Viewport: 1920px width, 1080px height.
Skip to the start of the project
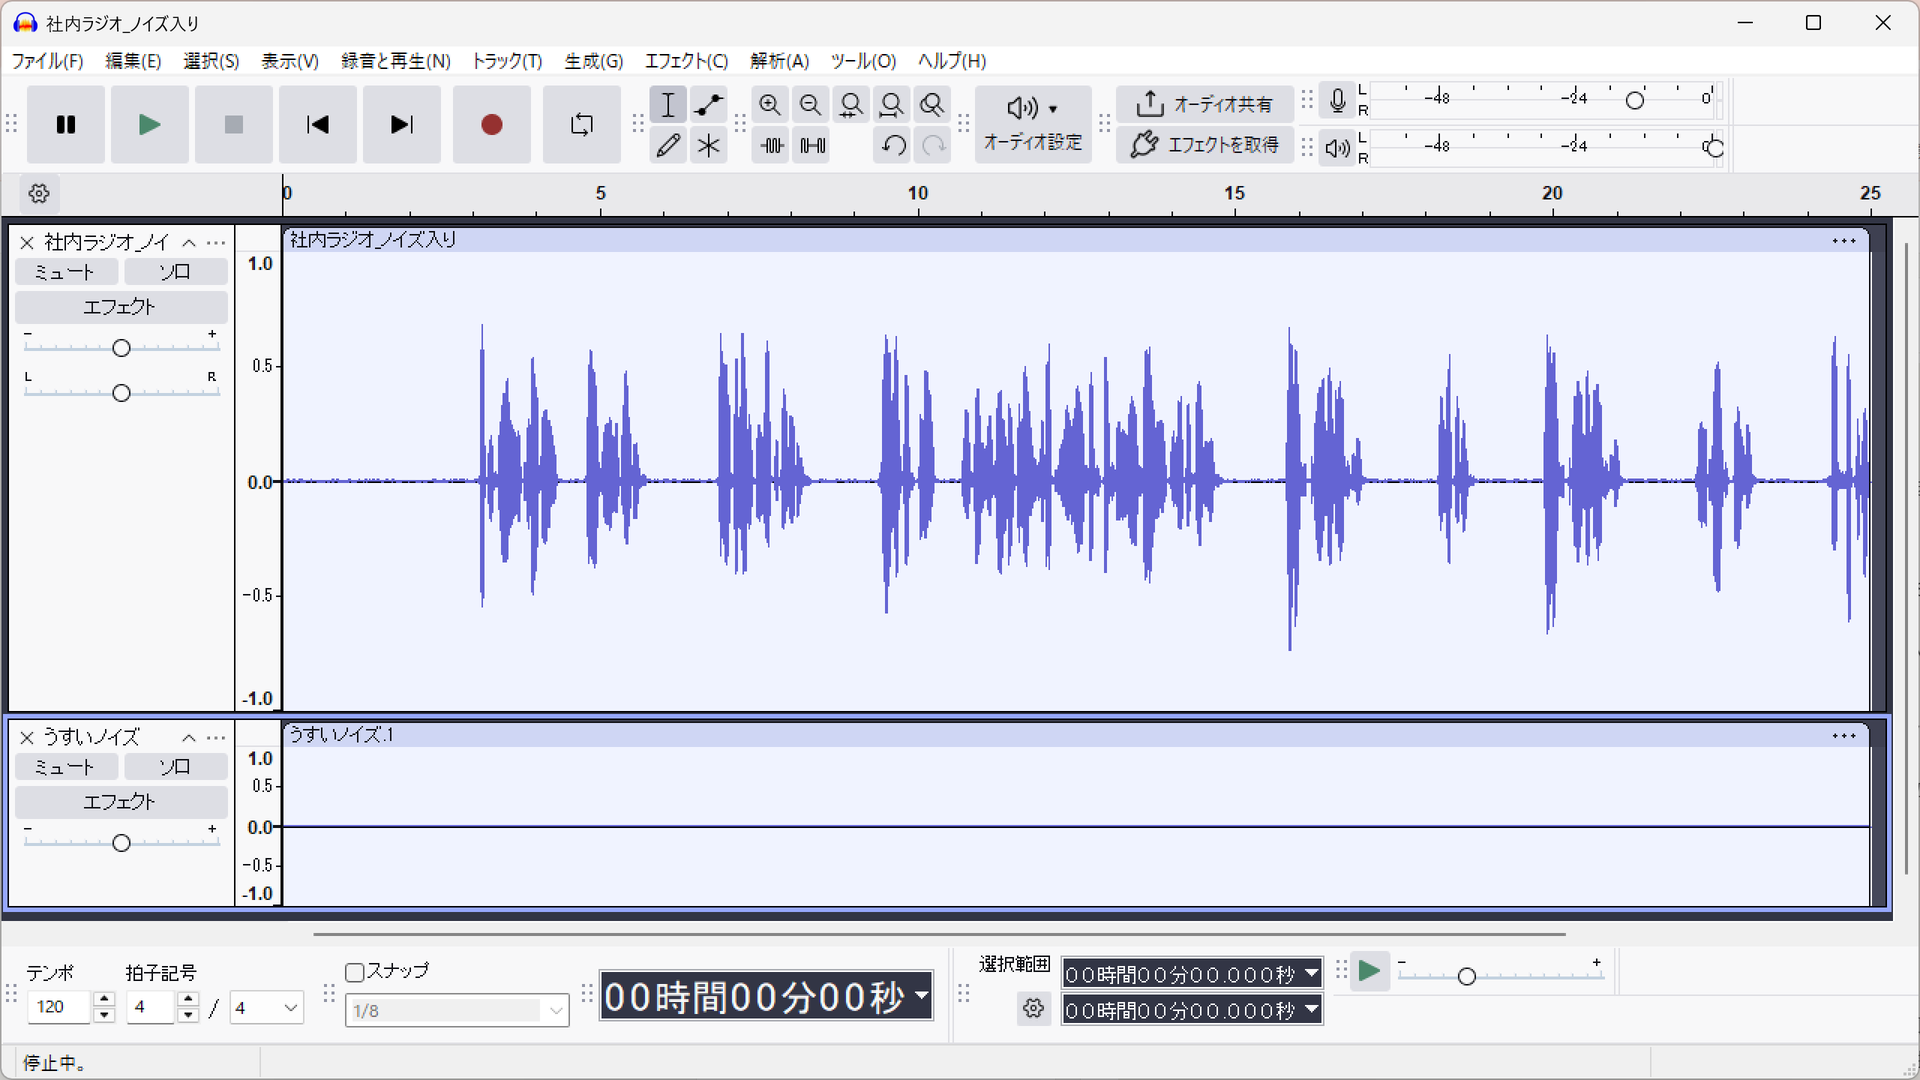[318, 125]
